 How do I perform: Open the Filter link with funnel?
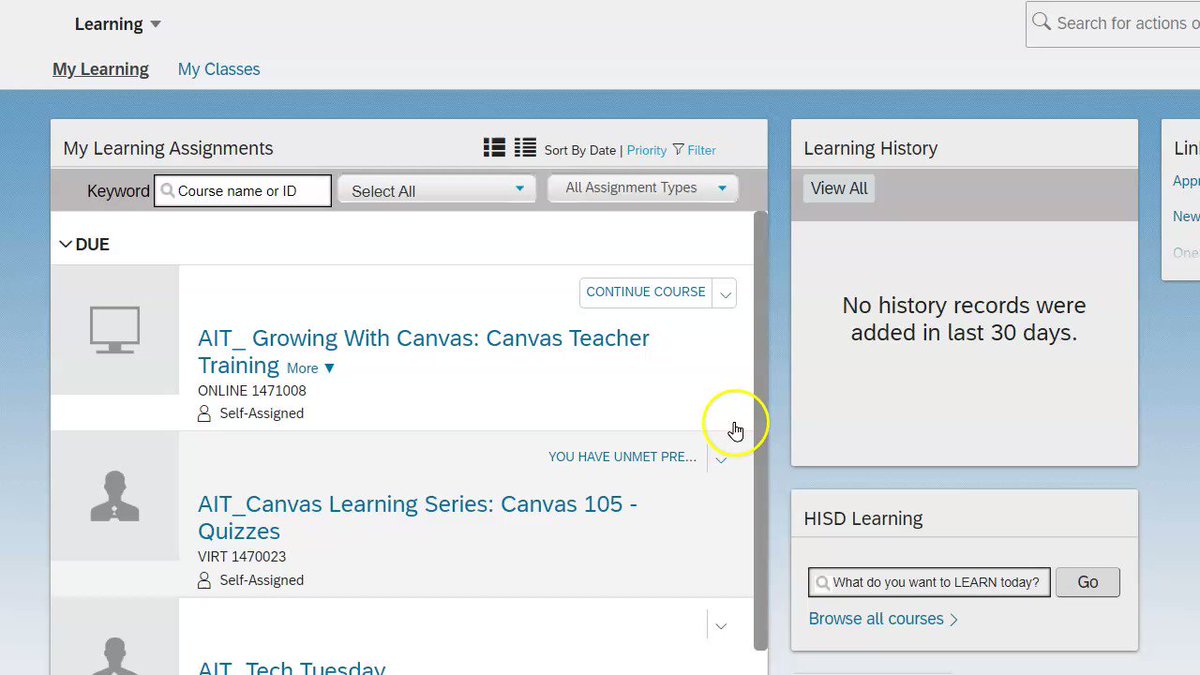694,150
